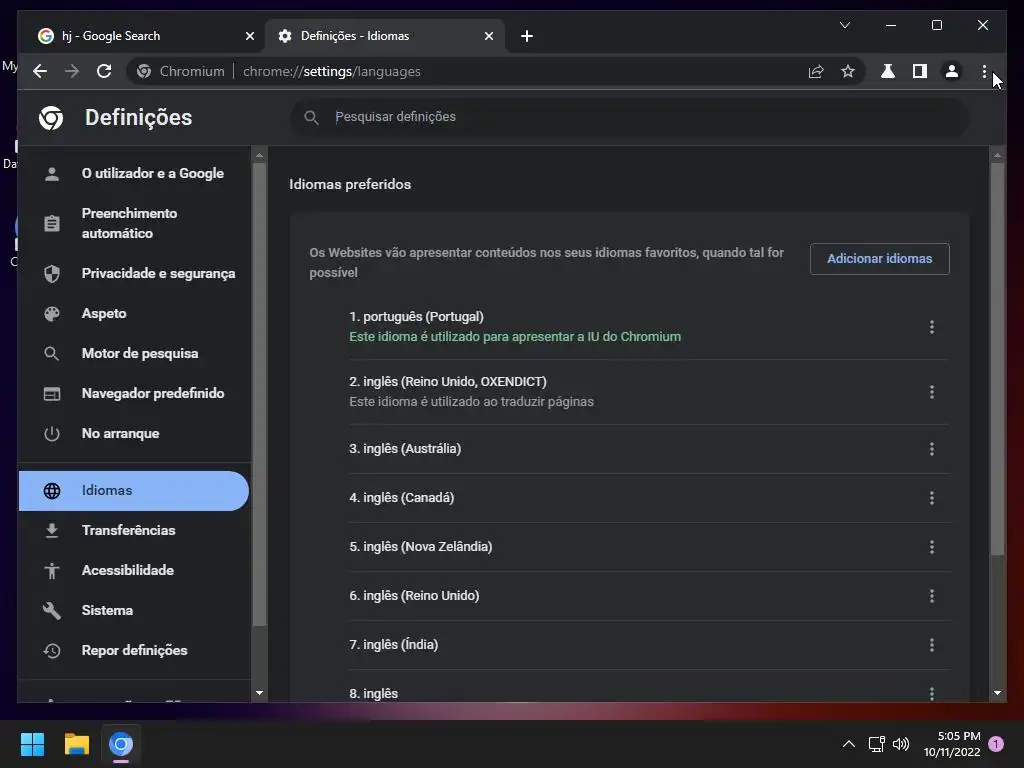Show hidden system tray icons

[x=848, y=744]
